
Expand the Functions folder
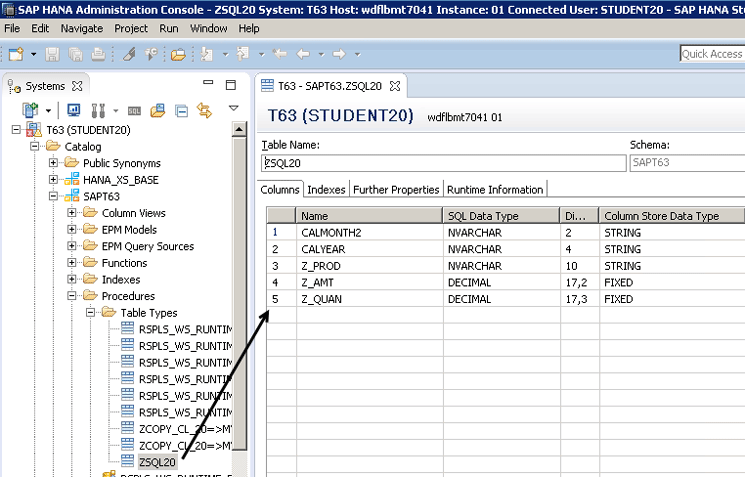[72, 262]
